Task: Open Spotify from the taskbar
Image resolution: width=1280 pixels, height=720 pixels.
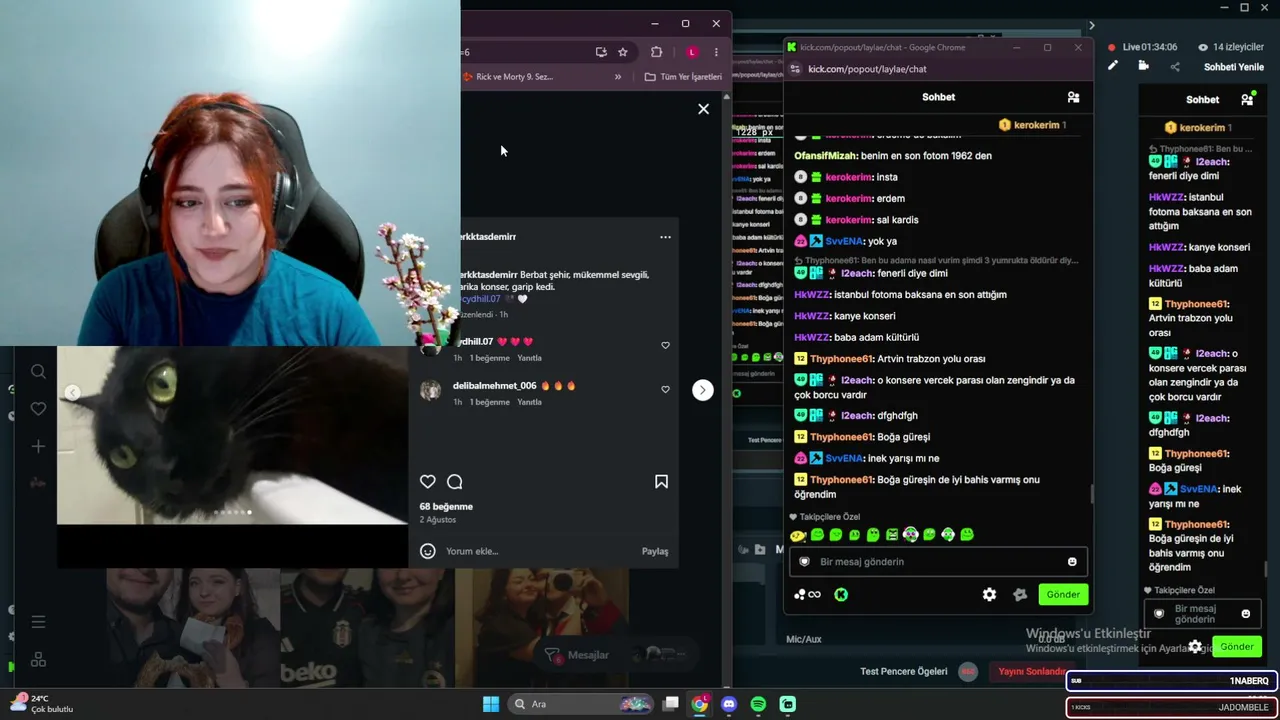Action: point(758,704)
